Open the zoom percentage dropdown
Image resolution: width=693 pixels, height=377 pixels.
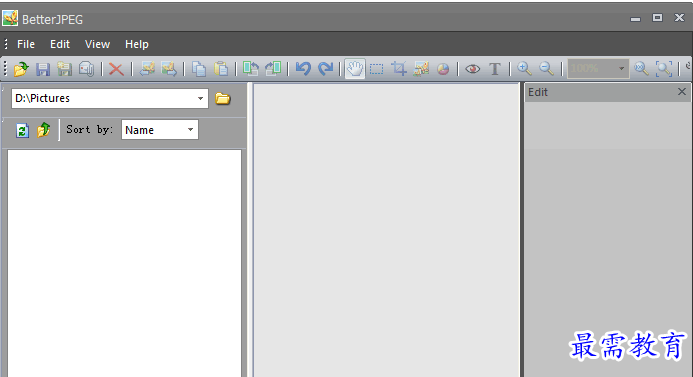[x=621, y=69]
